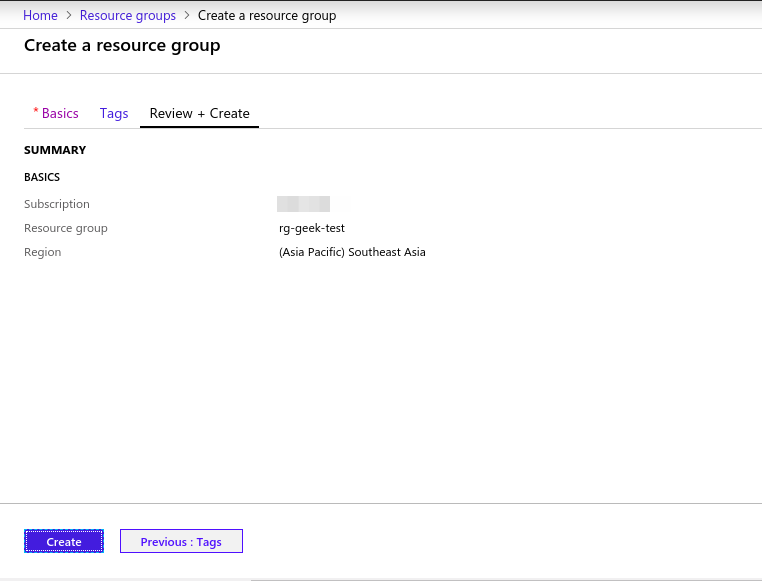762x581 pixels.
Task: Click the red asterisk on Basics tab
Action: click(36, 111)
